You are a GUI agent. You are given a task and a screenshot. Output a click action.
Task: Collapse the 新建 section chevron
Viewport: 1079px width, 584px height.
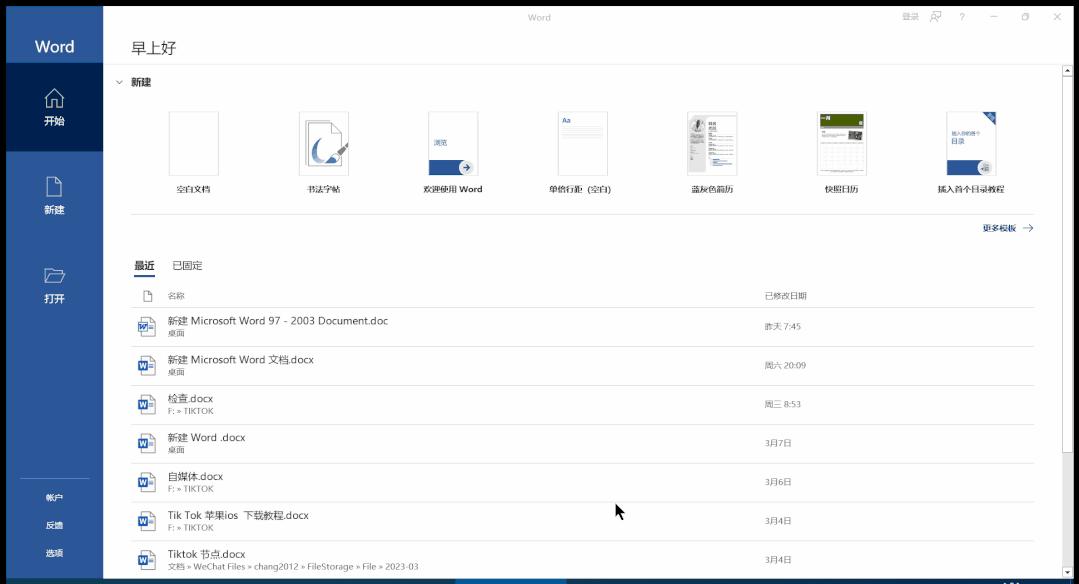click(x=117, y=82)
